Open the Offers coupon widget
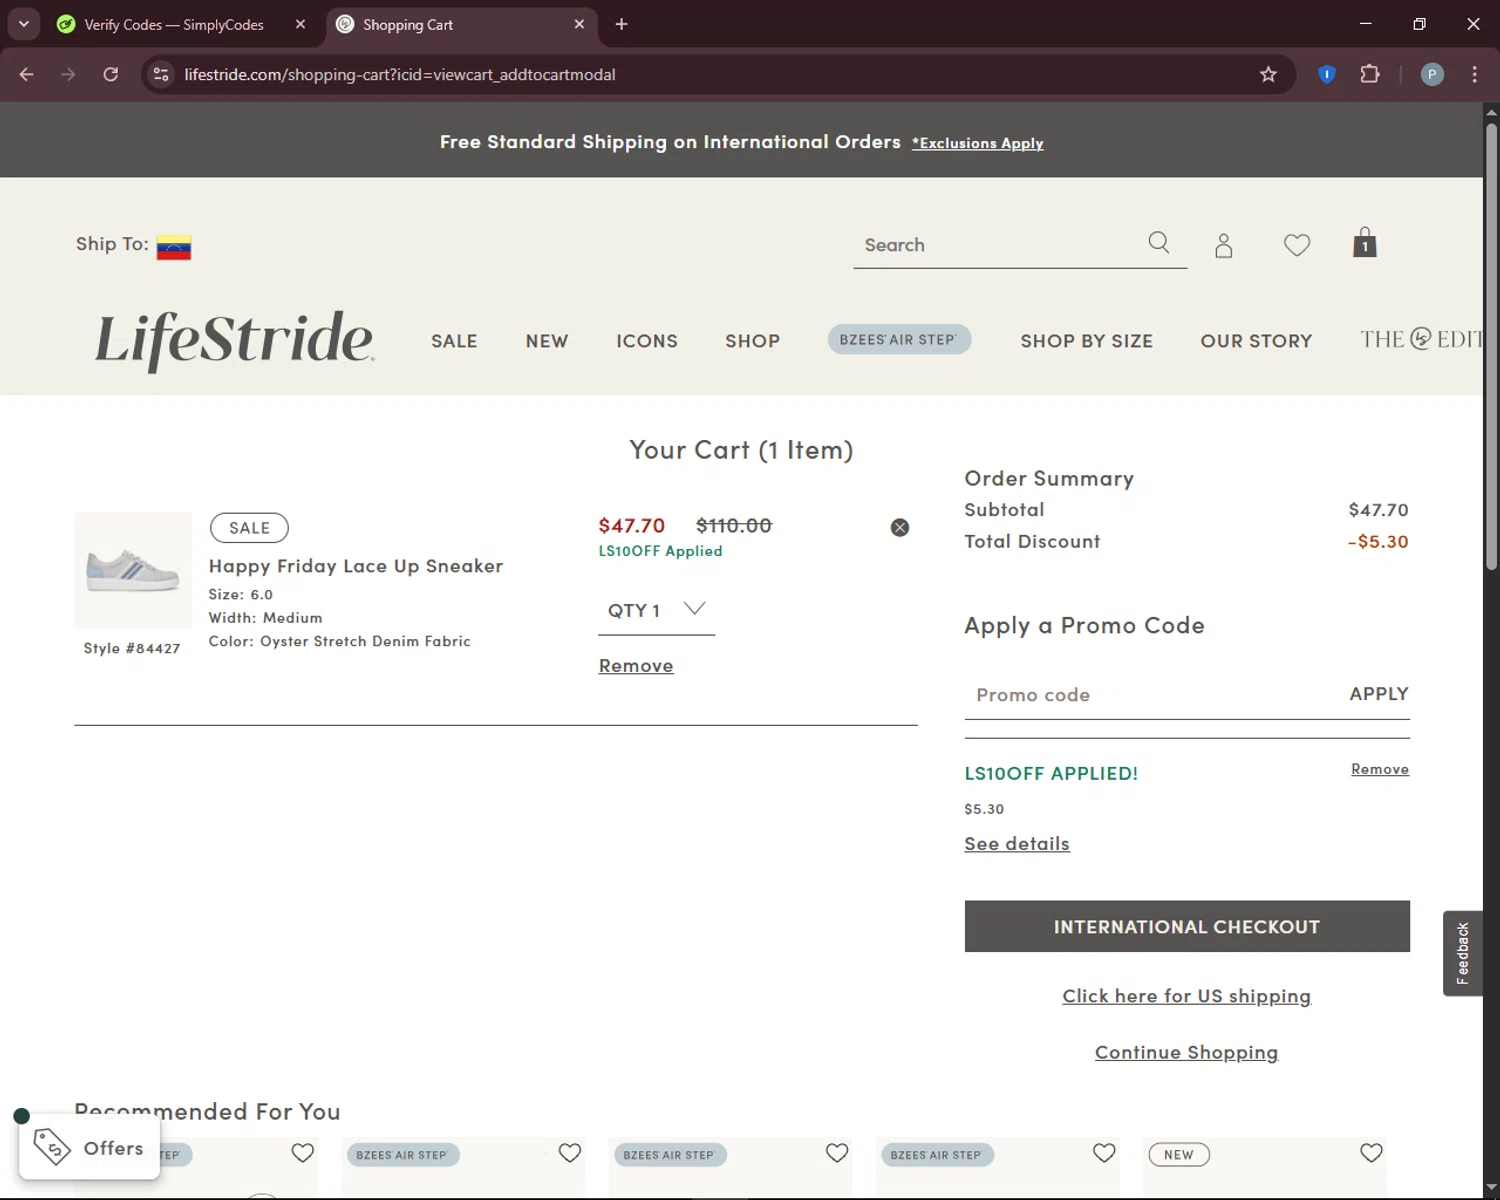The height and width of the screenshot is (1200, 1500). pyautogui.click(x=89, y=1147)
